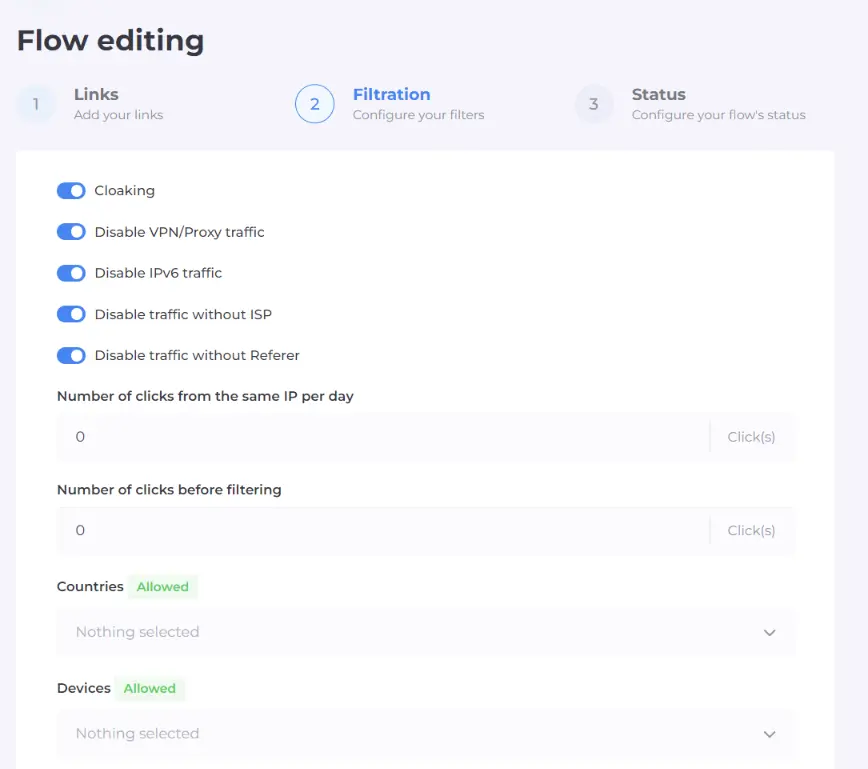Screen dimensions: 868x769
Task: Click the Allowed badge next to Countries
Action: (162, 587)
